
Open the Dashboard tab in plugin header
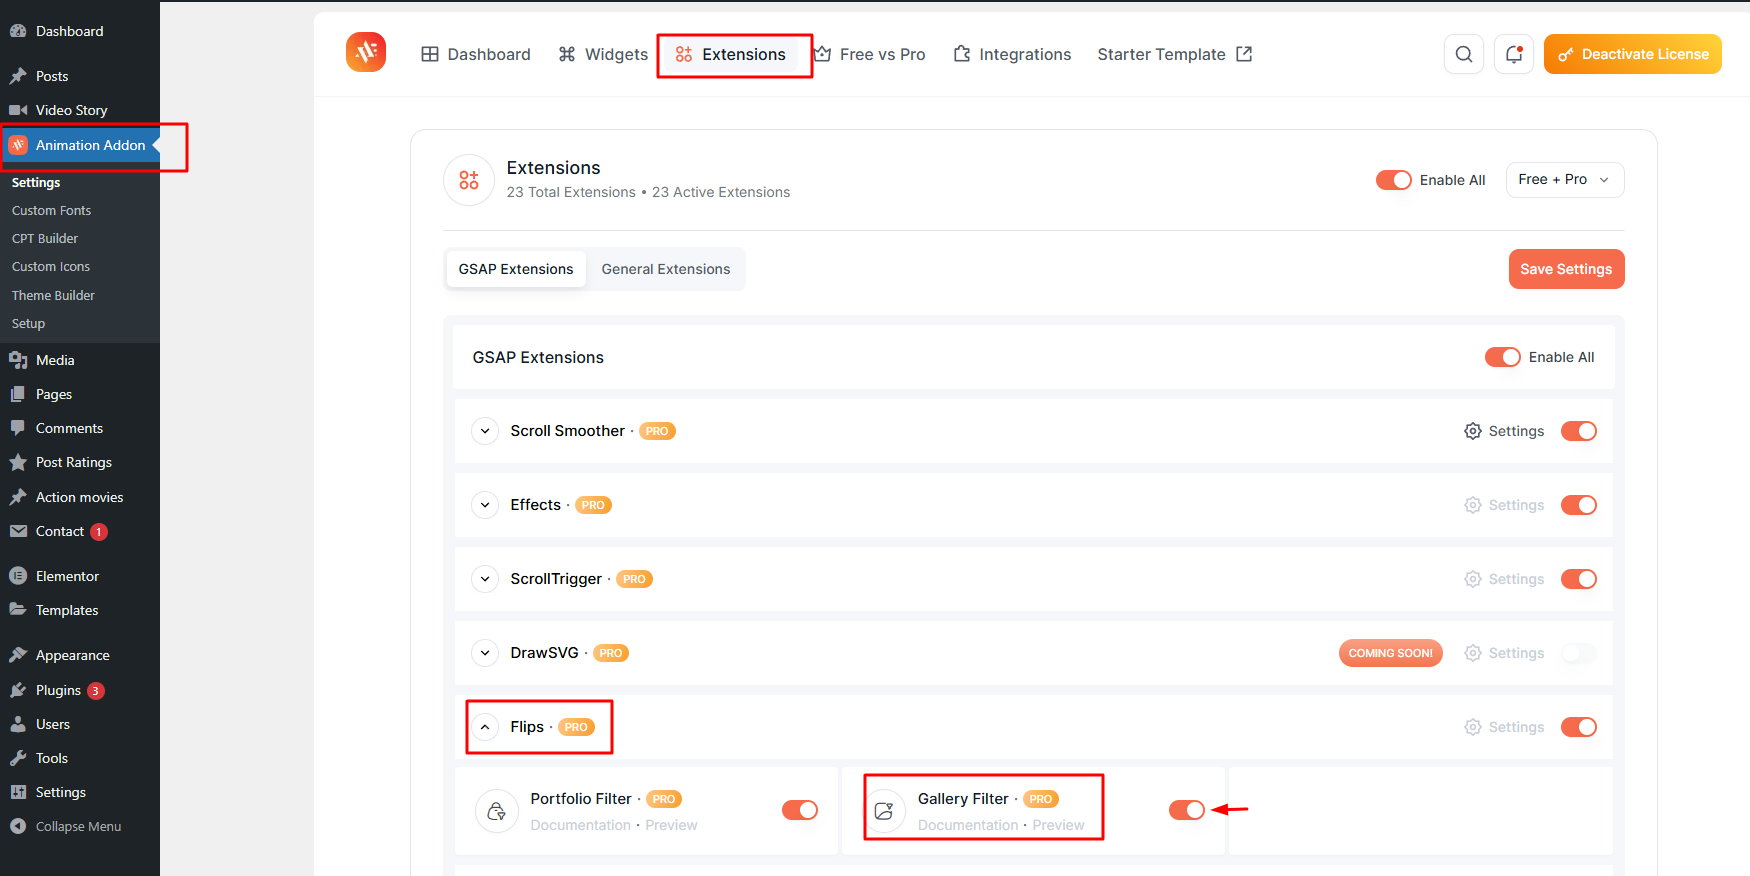476,54
